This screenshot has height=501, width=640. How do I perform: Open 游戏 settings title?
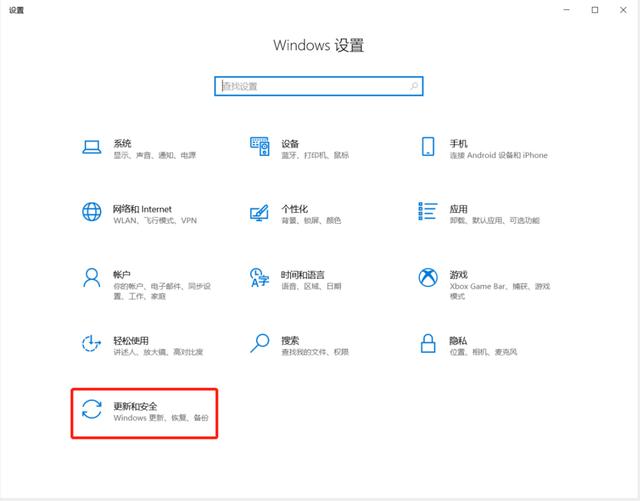click(x=458, y=275)
